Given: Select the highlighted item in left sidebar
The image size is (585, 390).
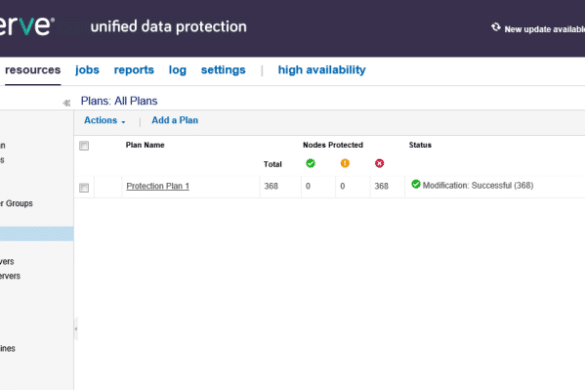Looking at the screenshot, I should point(37,234).
